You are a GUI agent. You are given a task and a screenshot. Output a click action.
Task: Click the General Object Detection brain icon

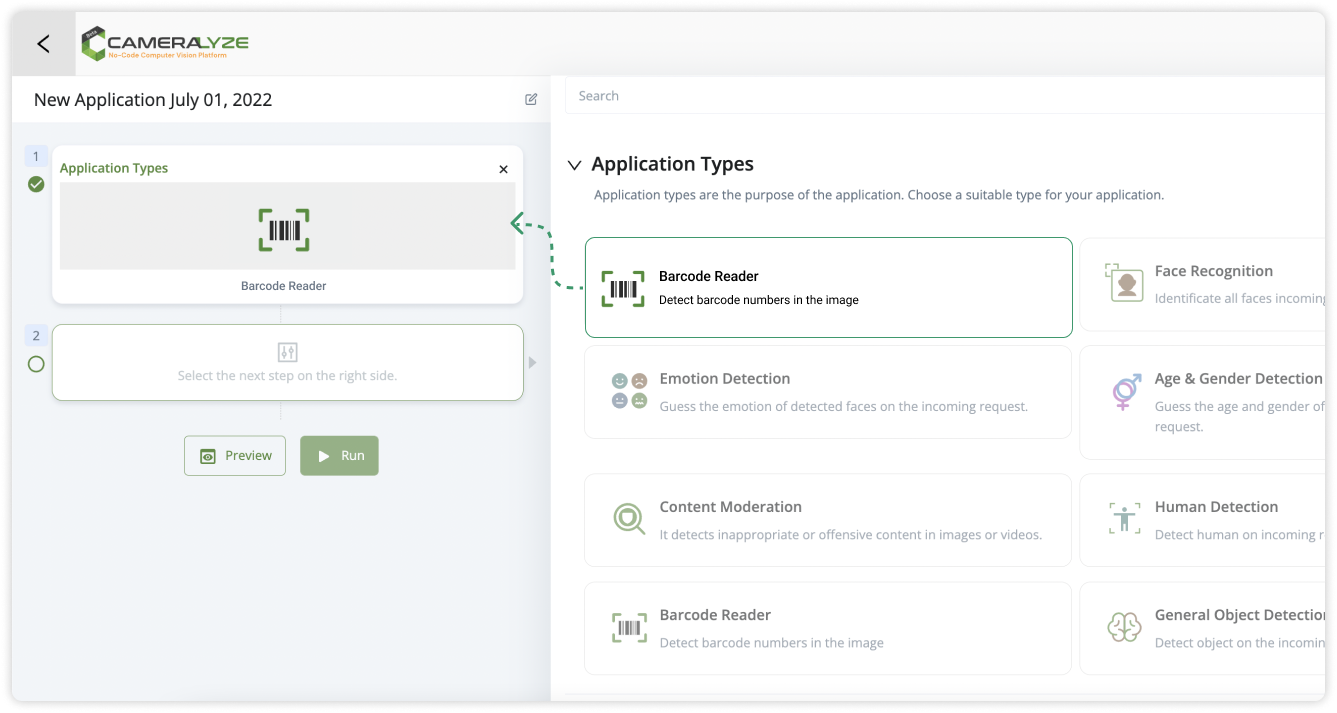[1125, 627]
